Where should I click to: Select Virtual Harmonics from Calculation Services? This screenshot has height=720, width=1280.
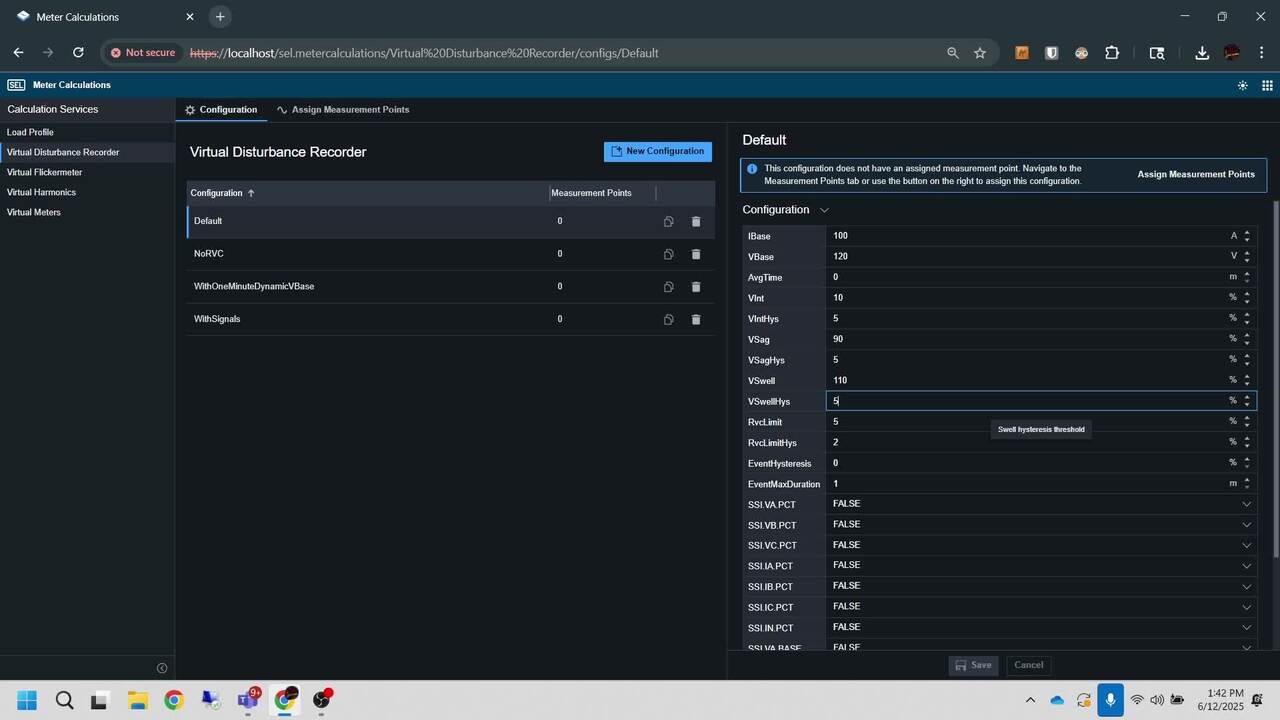pos(41,192)
